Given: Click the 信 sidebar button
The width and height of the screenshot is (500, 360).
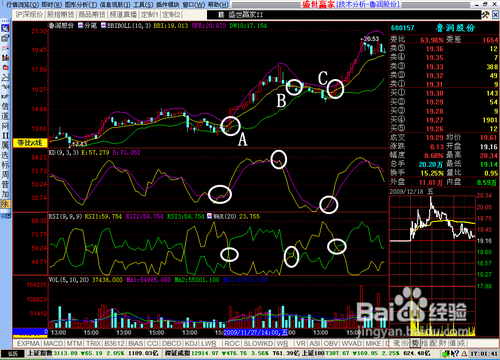Looking at the screenshot, I should pyautogui.click(x=5, y=106).
